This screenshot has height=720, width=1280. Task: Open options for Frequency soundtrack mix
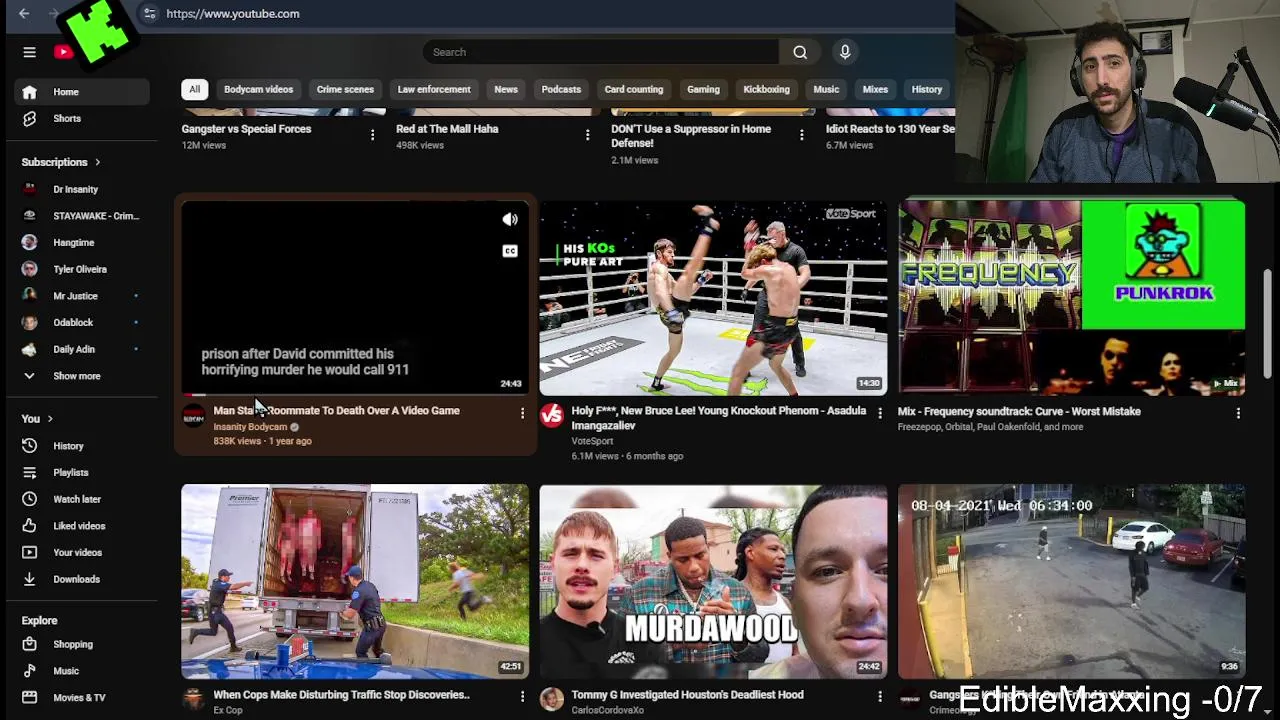tap(1238, 413)
